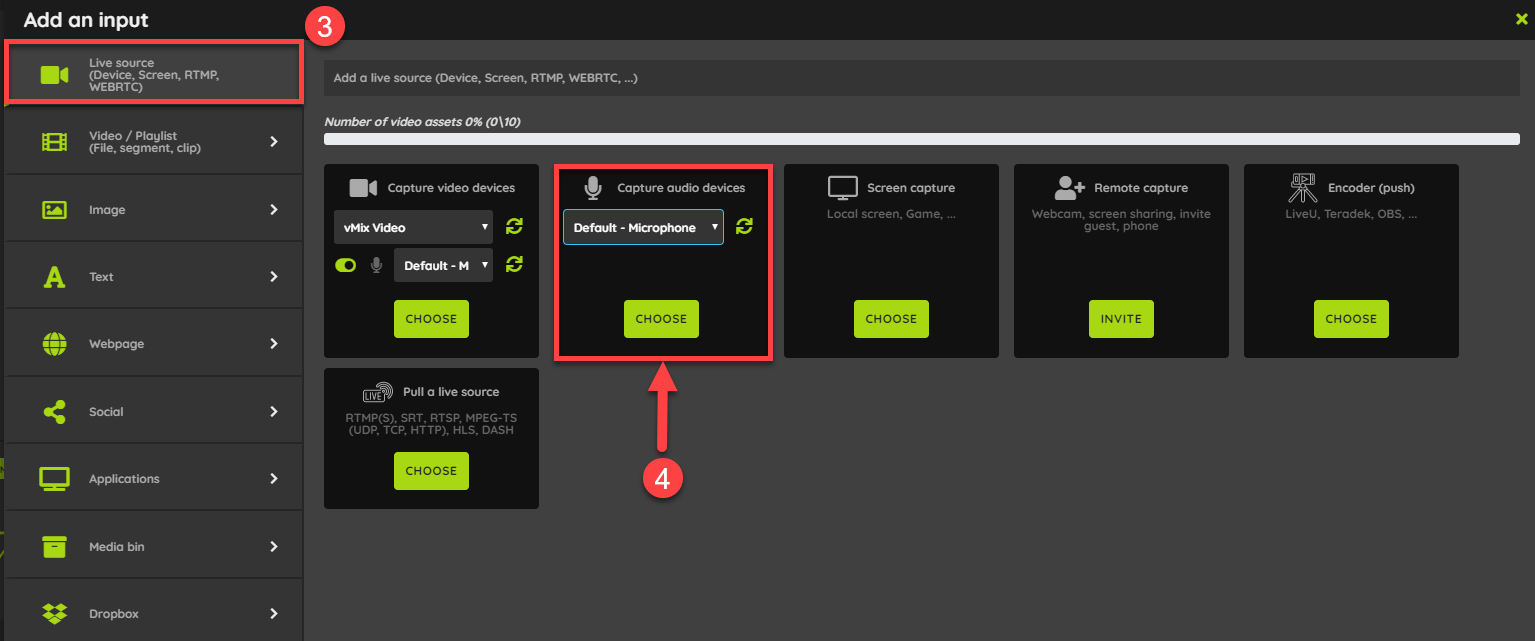Select the Image menu label
The image size is (1535, 641).
(107, 210)
